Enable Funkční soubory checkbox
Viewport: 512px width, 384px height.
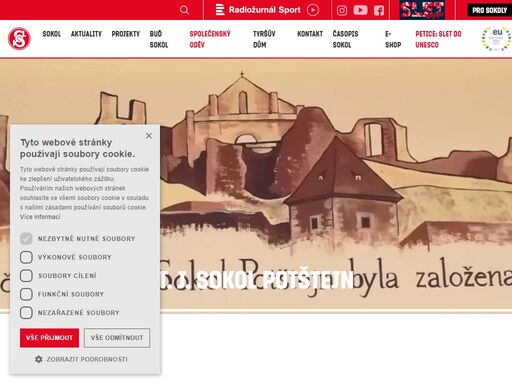26,294
